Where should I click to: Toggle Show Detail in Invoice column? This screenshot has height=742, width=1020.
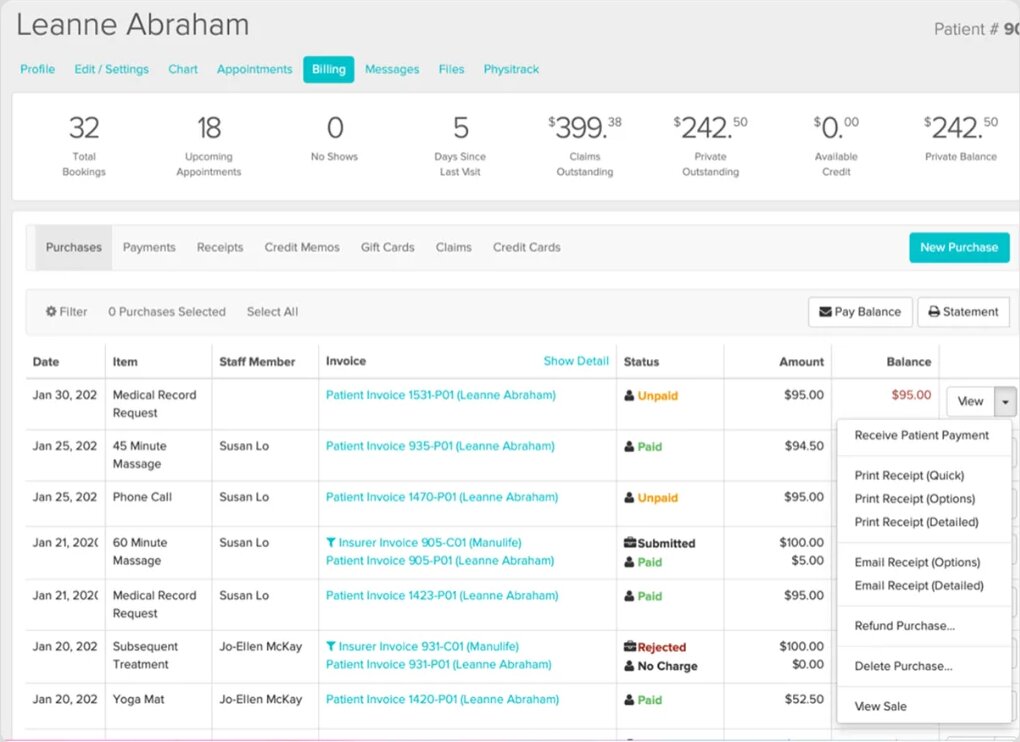tap(576, 361)
